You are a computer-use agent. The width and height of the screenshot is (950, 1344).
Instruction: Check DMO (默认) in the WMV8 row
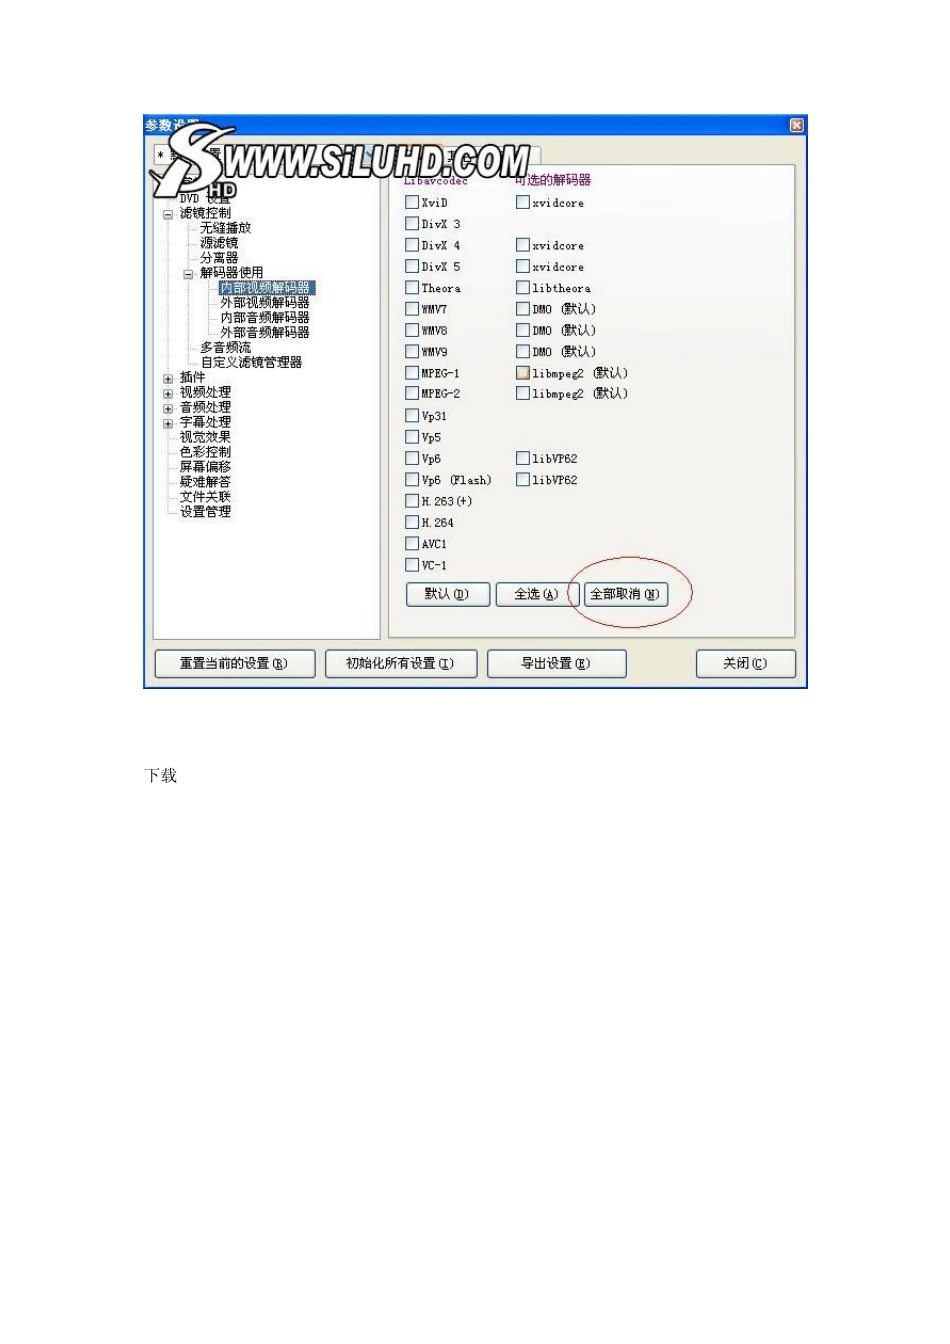tap(523, 330)
